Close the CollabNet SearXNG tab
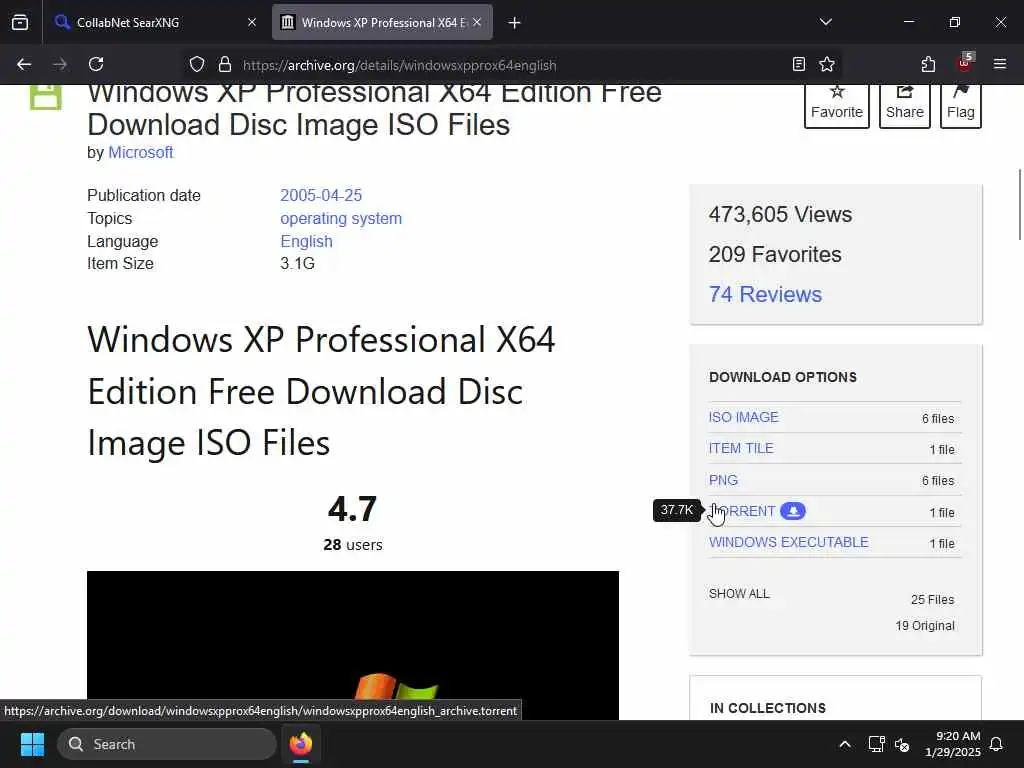1024x768 pixels. click(x=252, y=23)
